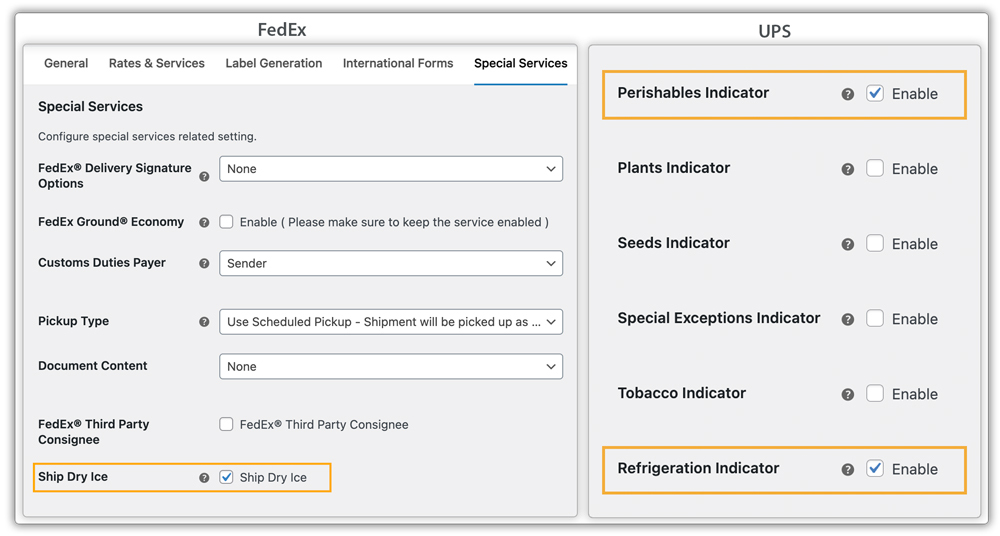Open the Label Generation tab
Viewport: 1000px width, 536px height.
(x=274, y=63)
